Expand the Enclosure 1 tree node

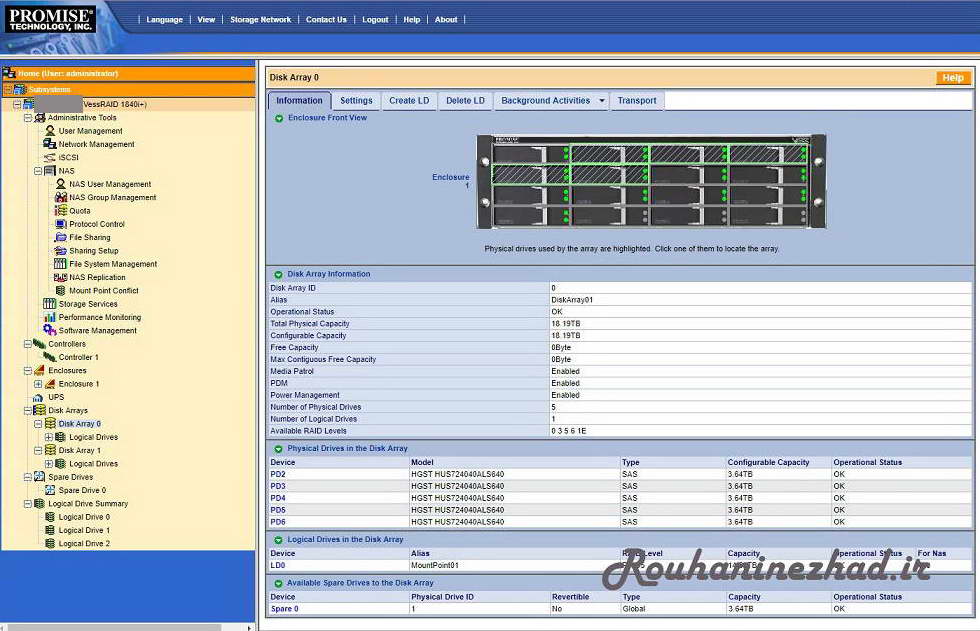(38, 384)
